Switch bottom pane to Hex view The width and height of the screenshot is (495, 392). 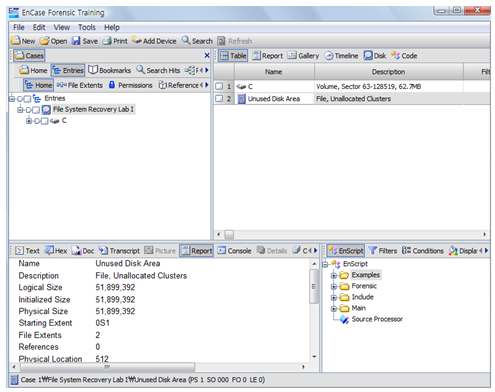(x=56, y=251)
